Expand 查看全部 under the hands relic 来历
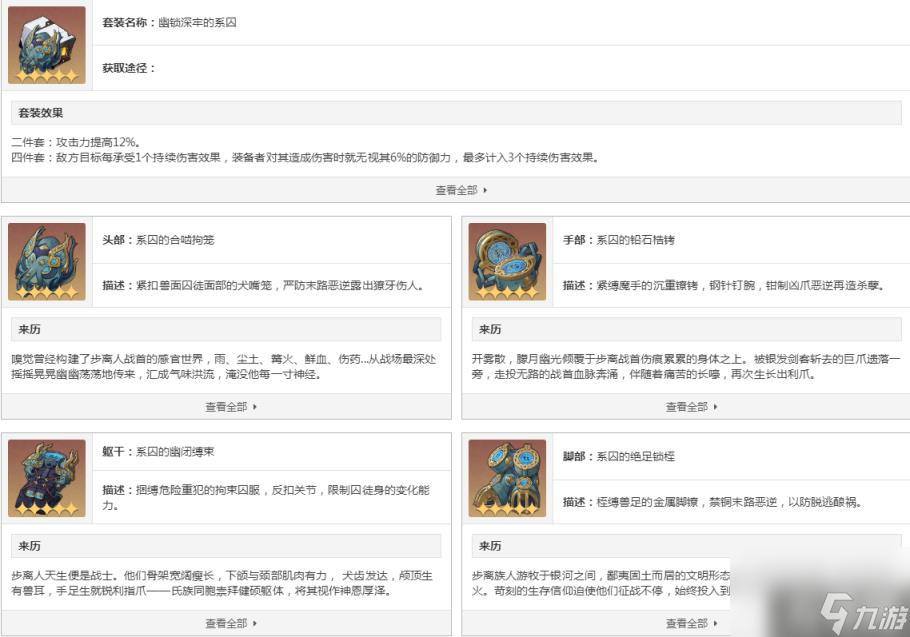 click(691, 407)
